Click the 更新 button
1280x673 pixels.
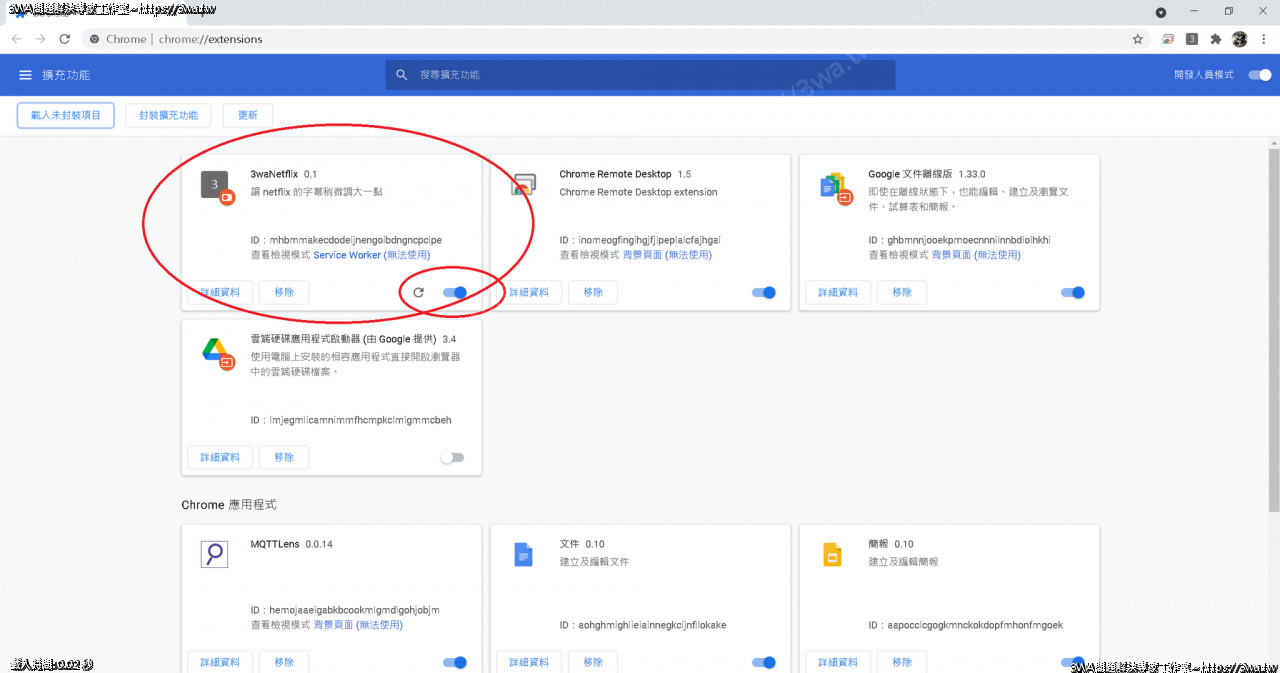click(248, 115)
